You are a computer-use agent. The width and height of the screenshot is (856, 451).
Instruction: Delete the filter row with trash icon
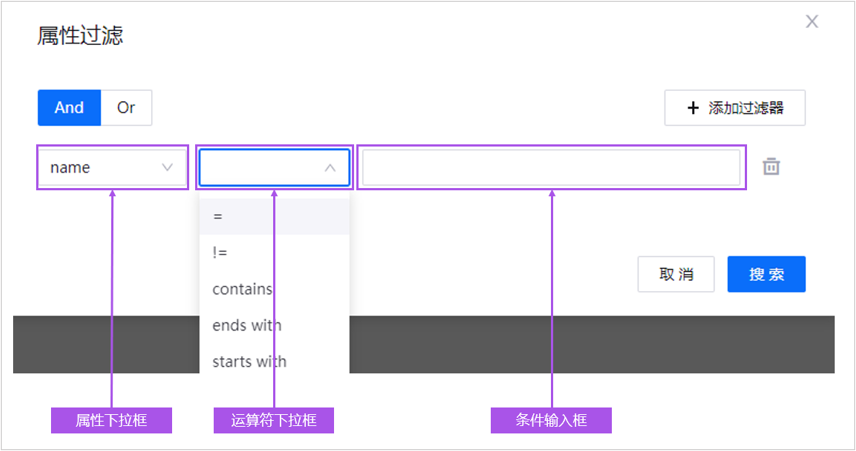point(771,167)
